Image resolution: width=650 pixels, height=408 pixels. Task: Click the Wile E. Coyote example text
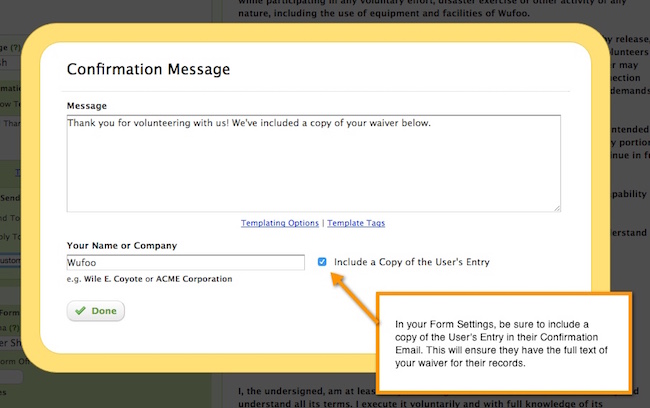[x=113, y=279]
